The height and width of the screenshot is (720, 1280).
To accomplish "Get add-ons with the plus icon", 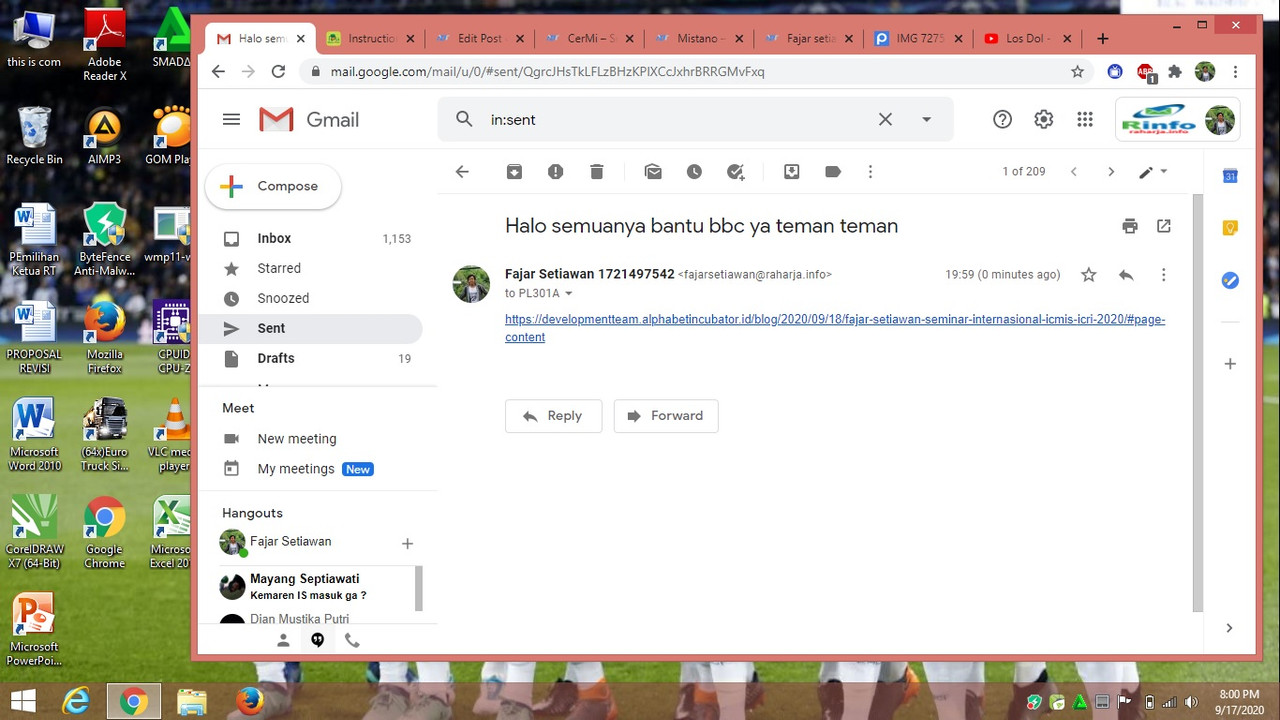I will pos(1231,364).
